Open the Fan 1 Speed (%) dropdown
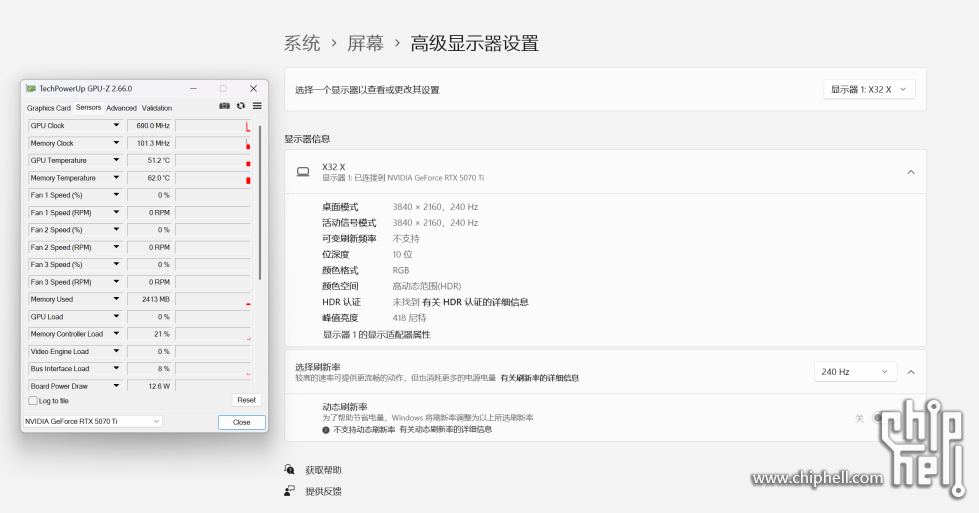 (116, 195)
